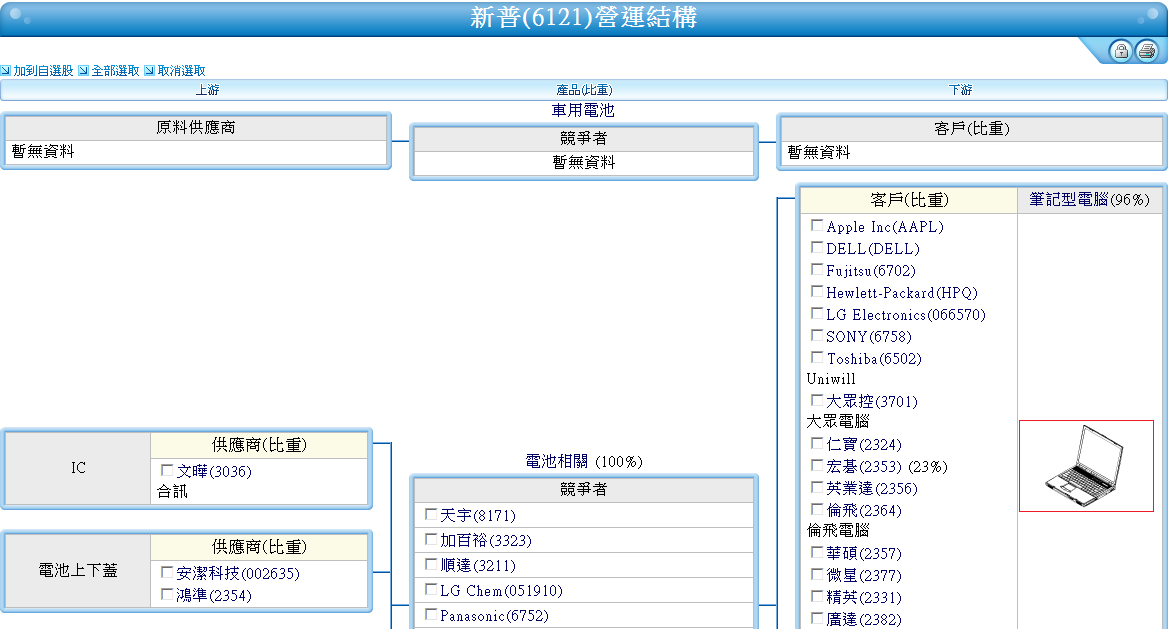Open the Apple Inc(AAPL) link
Image resolution: width=1170 pixels, height=629 pixels.
(x=885, y=227)
